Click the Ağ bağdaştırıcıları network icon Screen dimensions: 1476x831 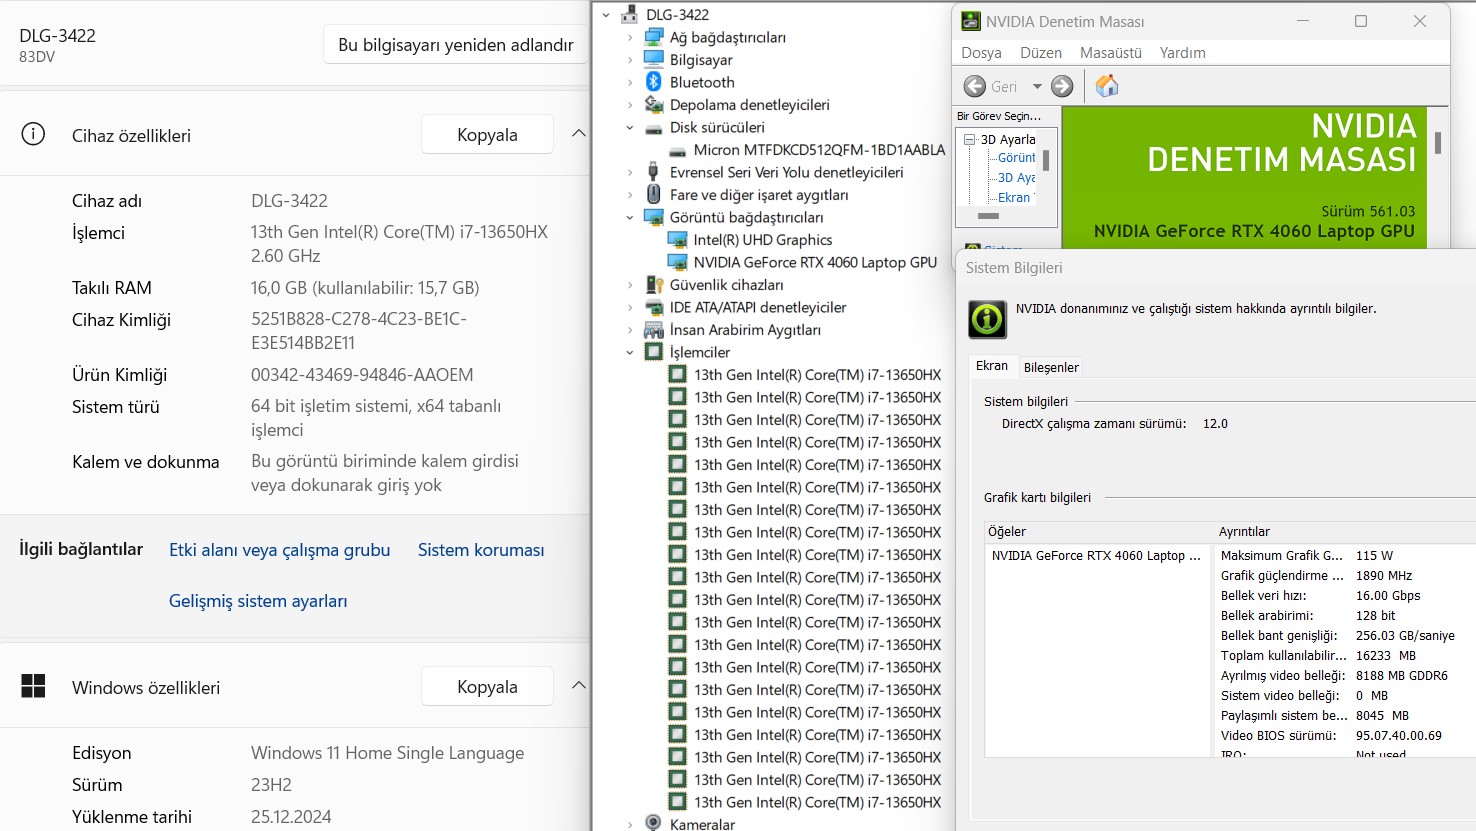click(x=654, y=37)
